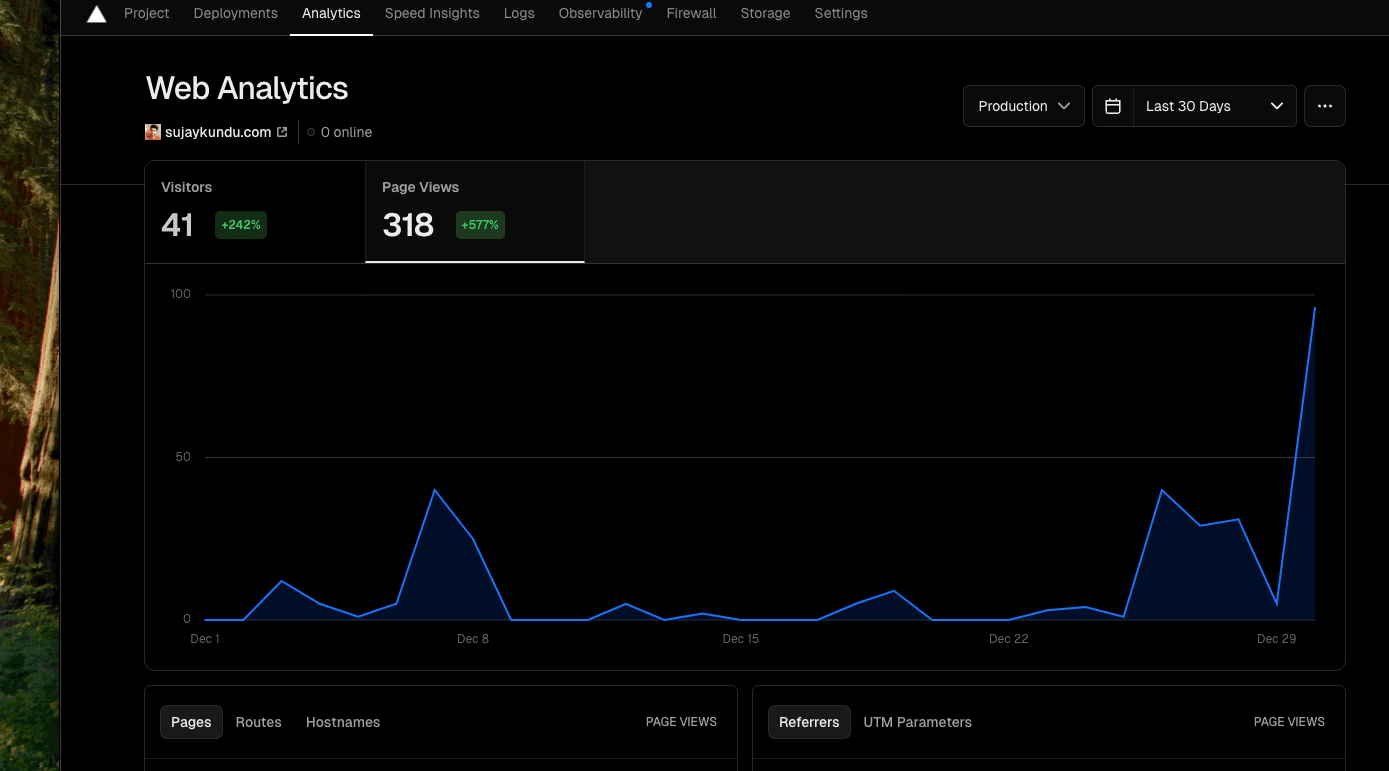Click the ellipsis more-options icon

point(1324,105)
